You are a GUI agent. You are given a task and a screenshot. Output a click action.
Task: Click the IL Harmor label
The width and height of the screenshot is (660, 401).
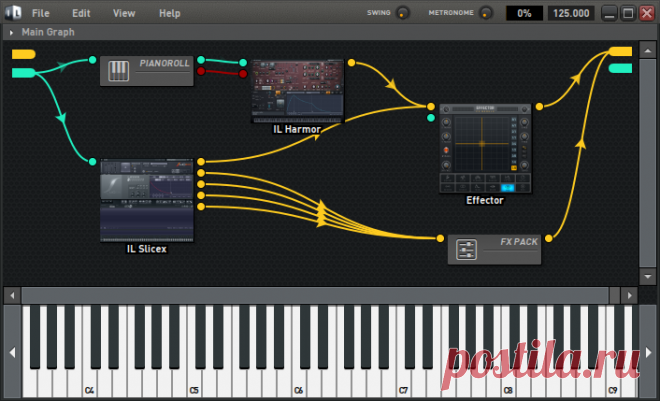(297, 130)
